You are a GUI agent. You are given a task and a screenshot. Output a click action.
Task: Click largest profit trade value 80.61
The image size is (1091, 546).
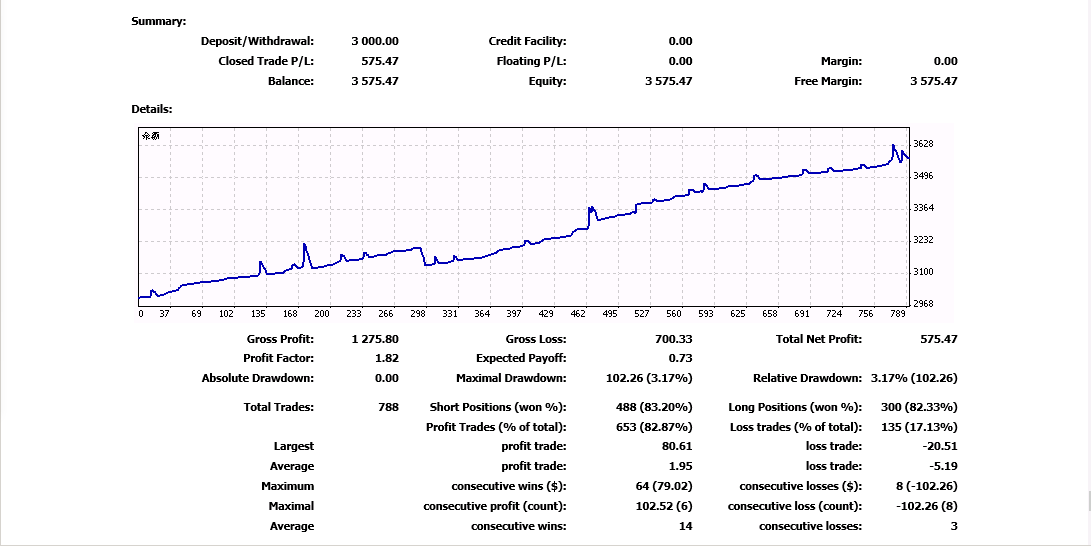click(x=677, y=446)
